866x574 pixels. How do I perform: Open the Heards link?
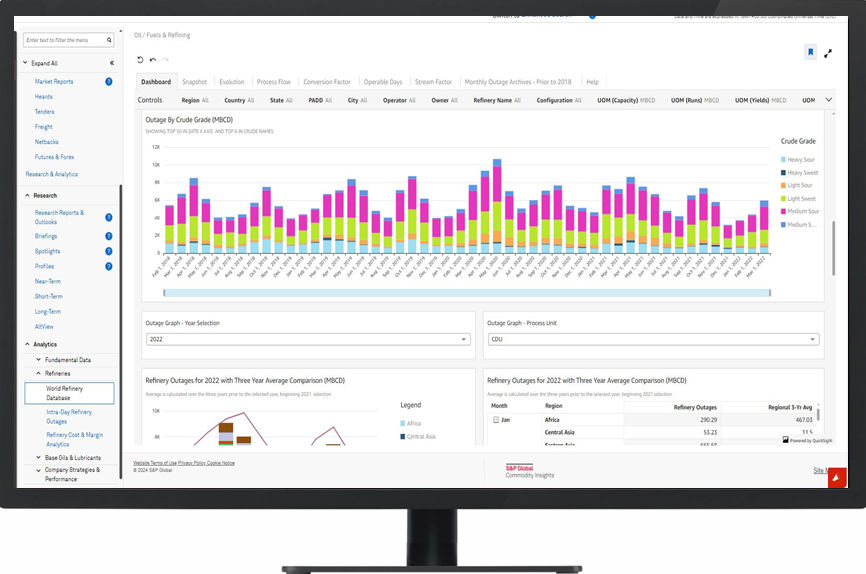click(44, 97)
